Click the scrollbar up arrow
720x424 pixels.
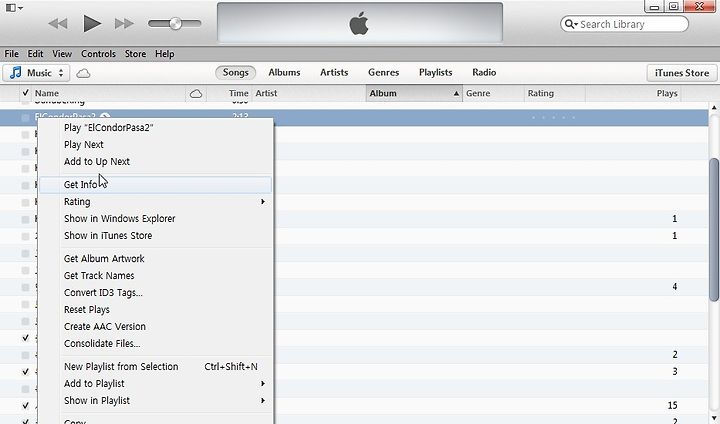pos(714,107)
